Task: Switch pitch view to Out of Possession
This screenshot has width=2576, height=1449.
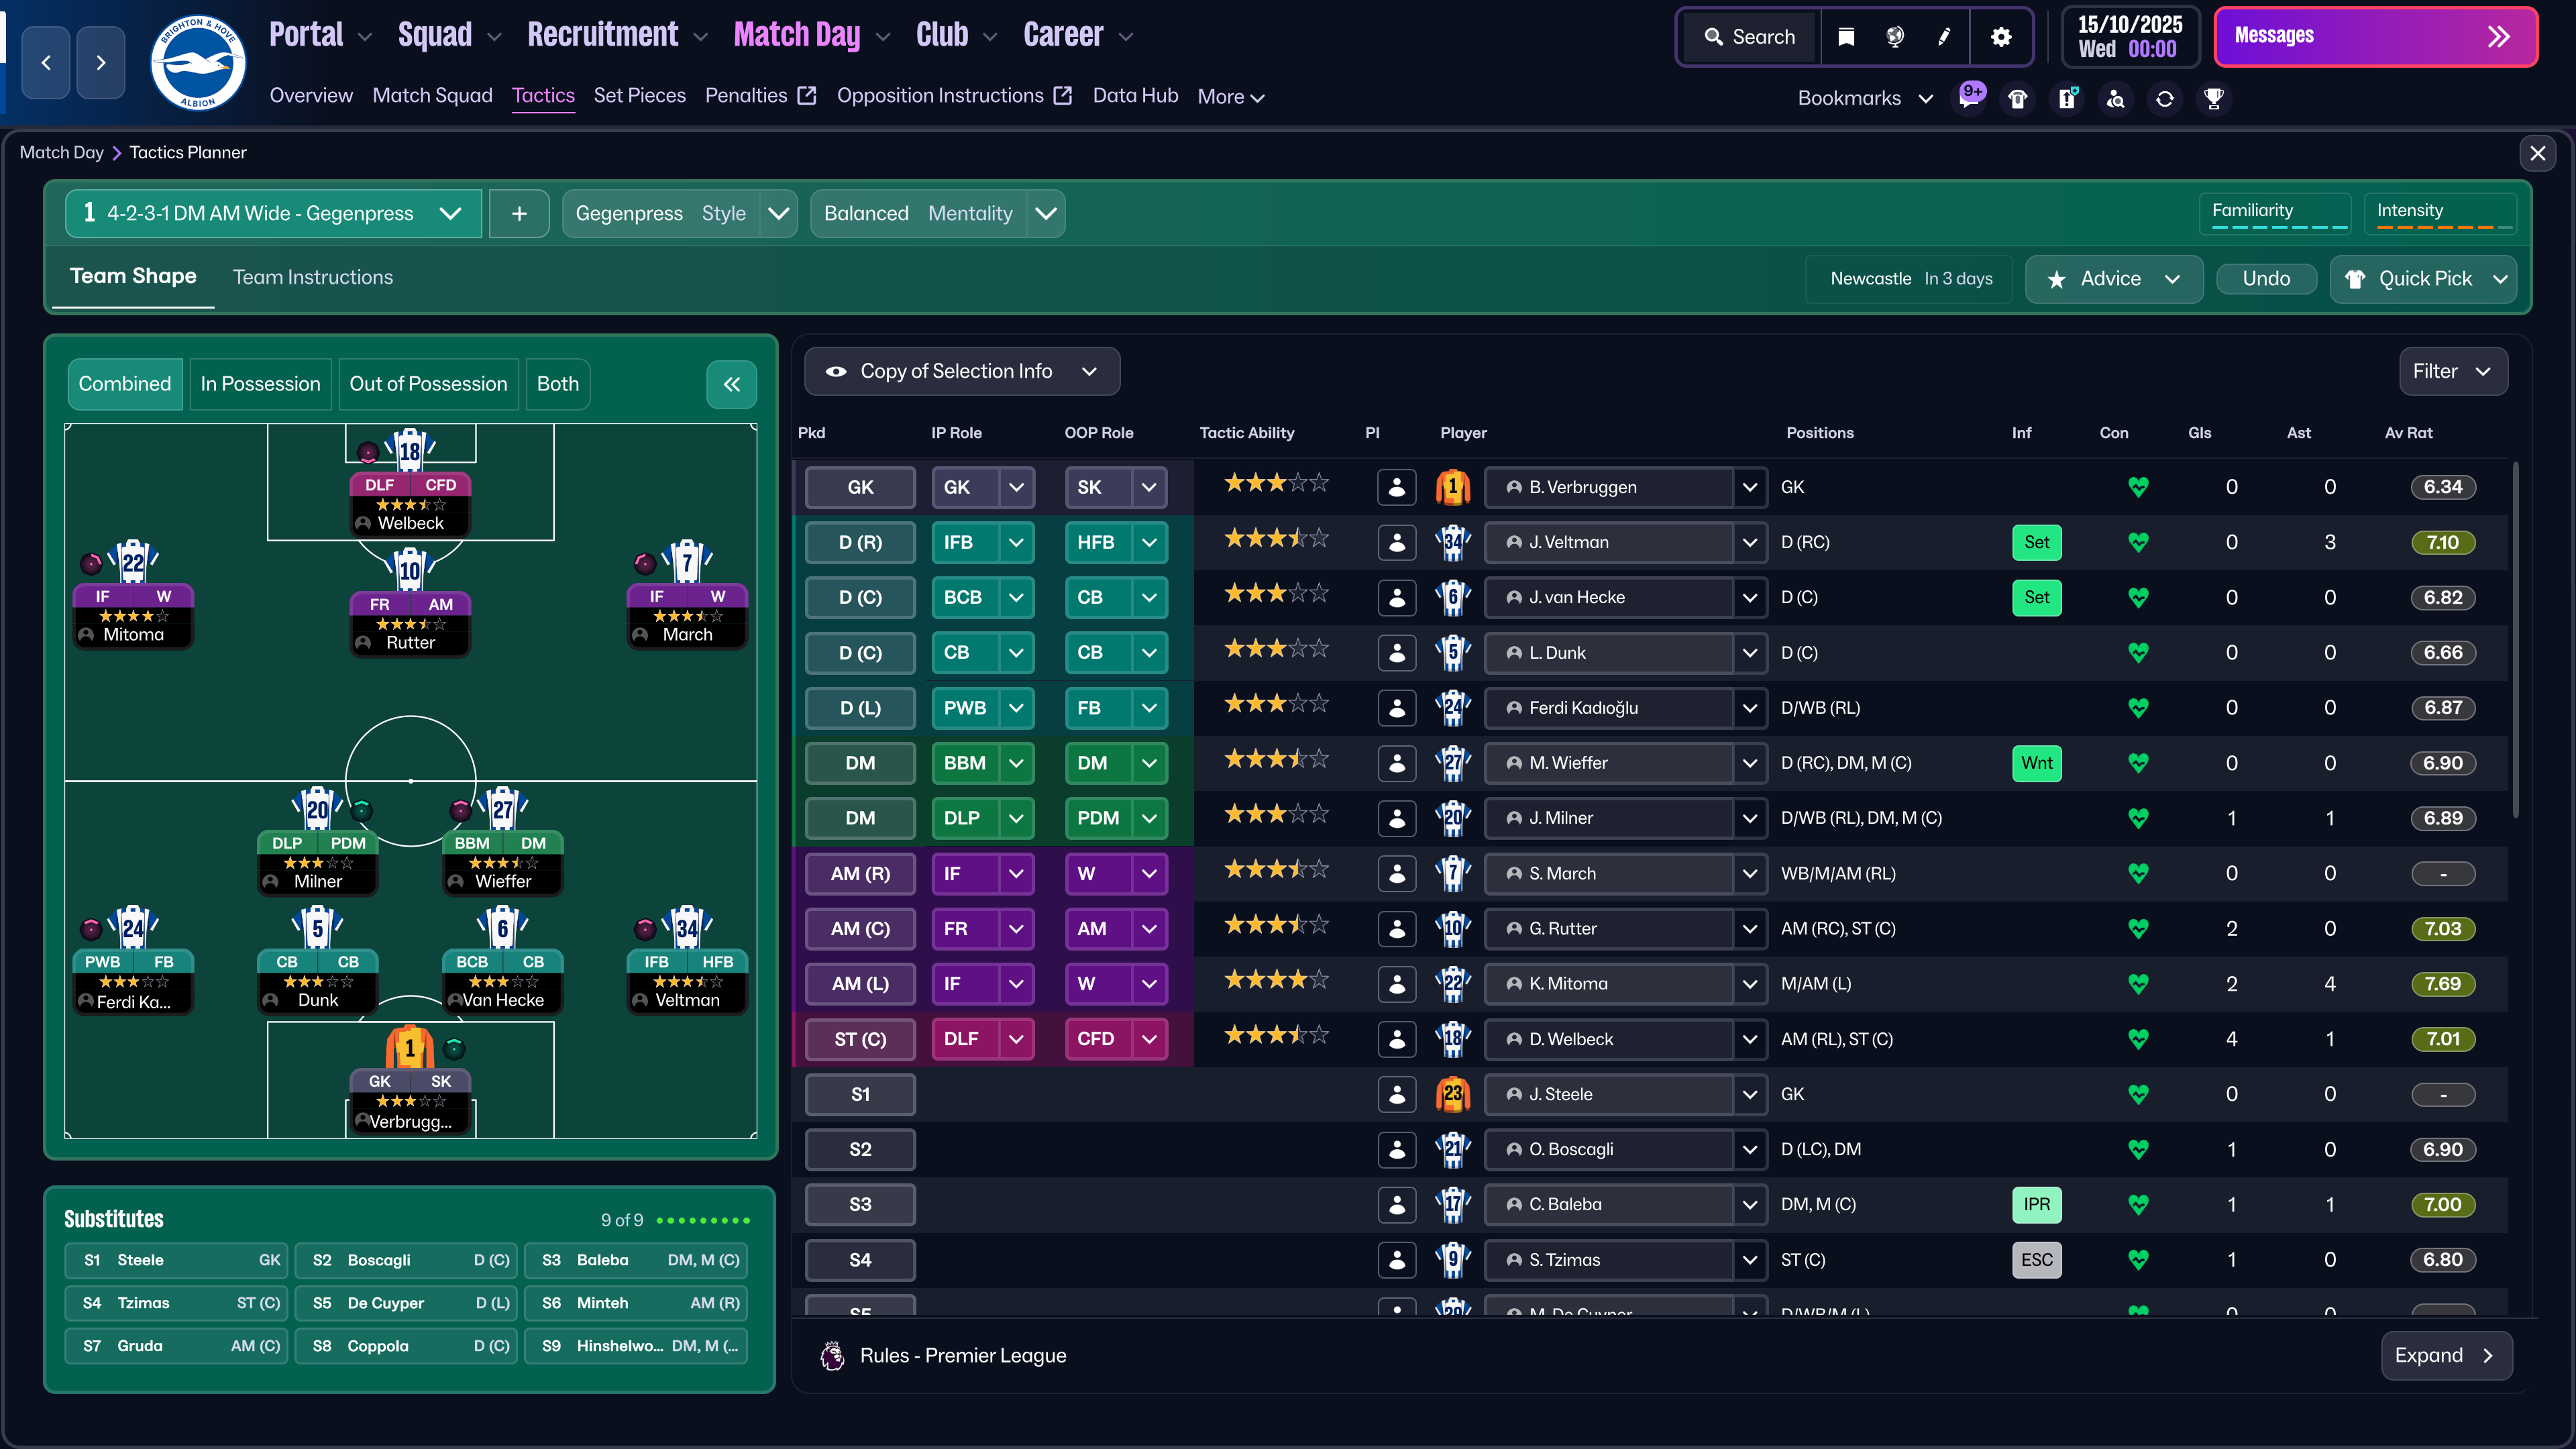Action: click(x=428, y=384)
